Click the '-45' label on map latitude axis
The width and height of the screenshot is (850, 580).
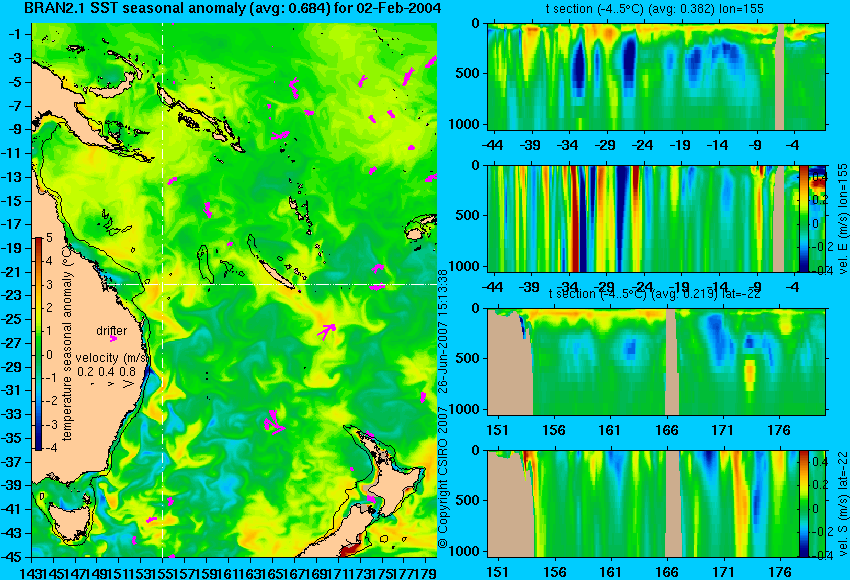[14, 557]
